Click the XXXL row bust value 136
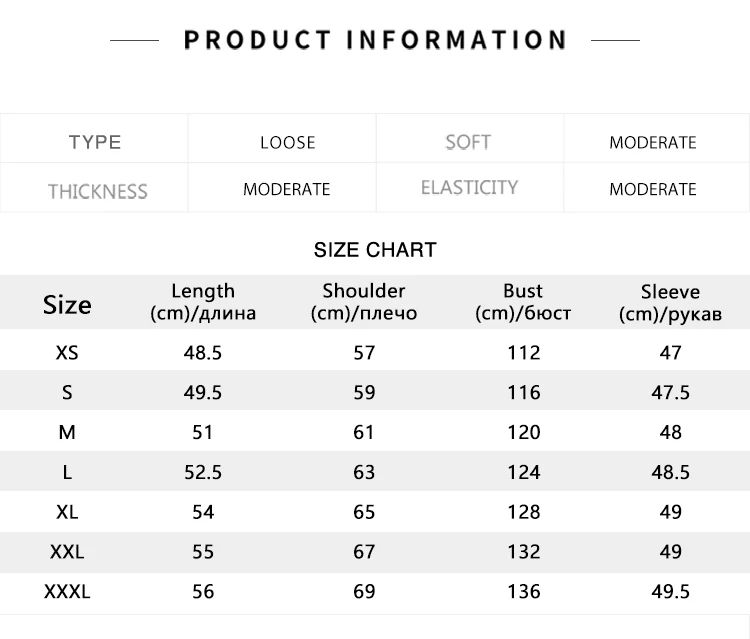 tap(524, 592)
